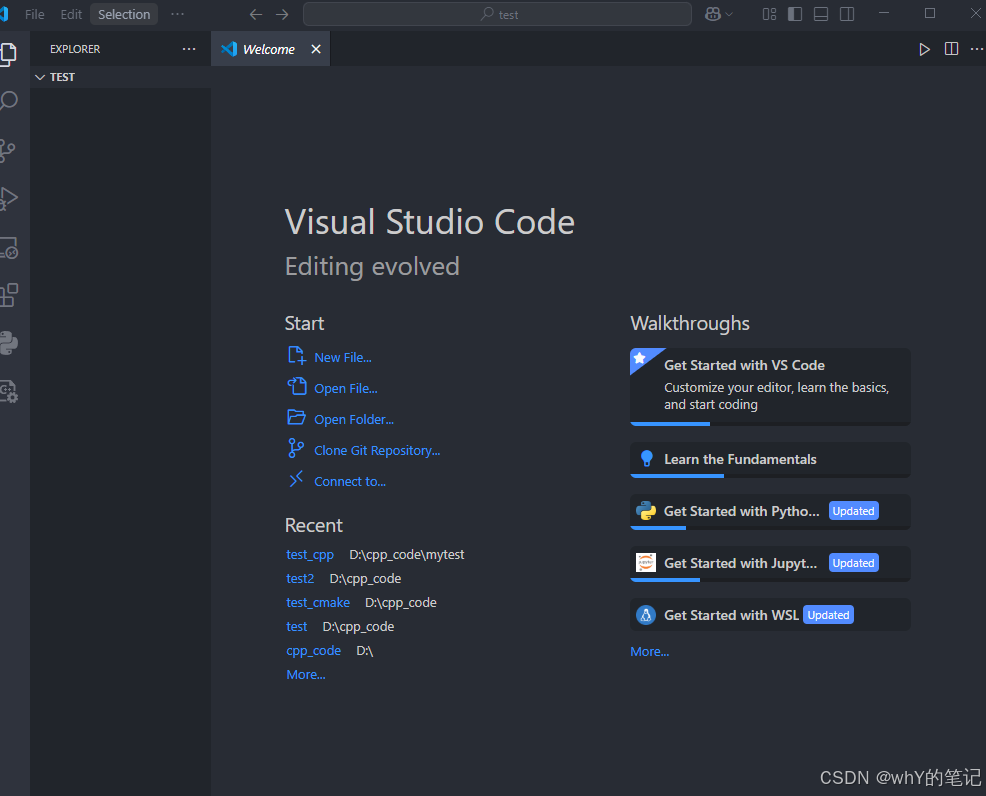Open Run and Debug view
Viewport: 986px width, 796px height.
8,199
